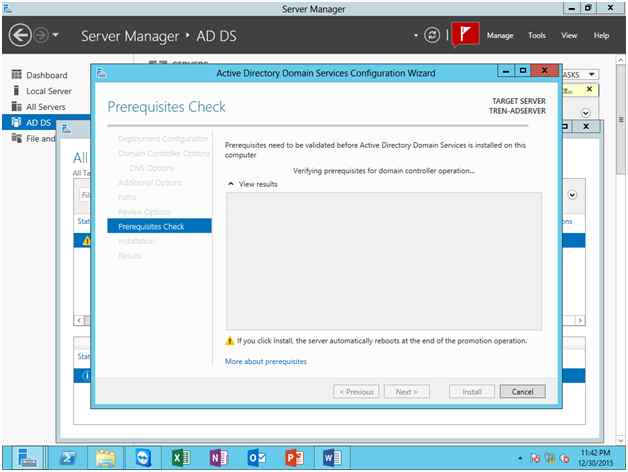Viewport: 628px width, 472px height.
Task: Click the Previous button in wizard
Action: pos(356,391)
